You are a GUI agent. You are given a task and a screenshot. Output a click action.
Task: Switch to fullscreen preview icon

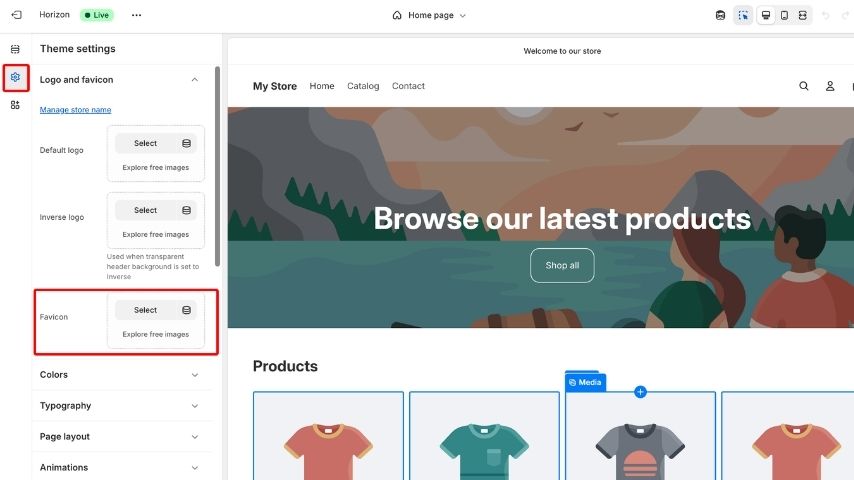[x=802, y=15]
